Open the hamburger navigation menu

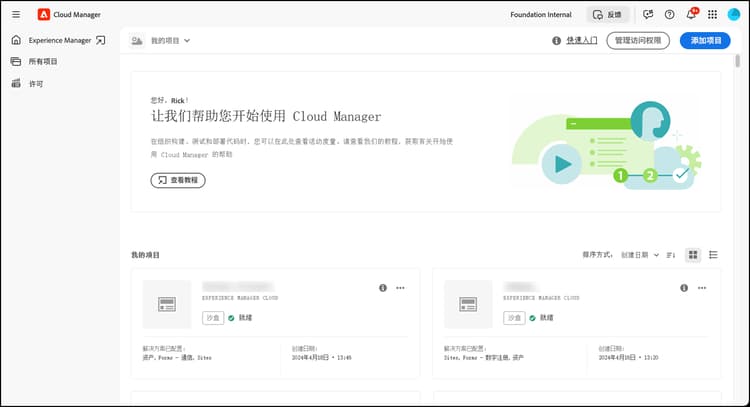[x=16, y=14]
